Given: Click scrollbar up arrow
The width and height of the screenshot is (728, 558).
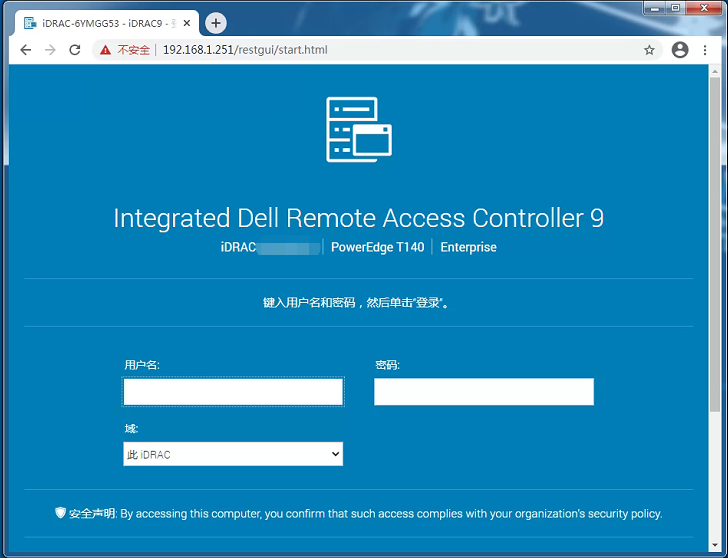Looking at the screenshot, I should click(715, 71).
